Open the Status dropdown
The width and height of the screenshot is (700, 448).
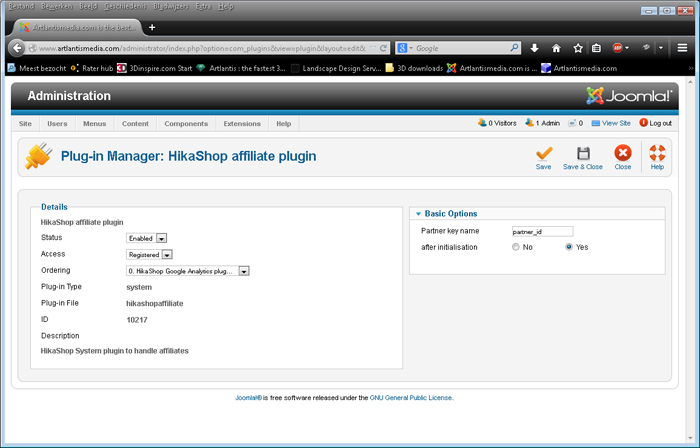(x=146, y=238)
